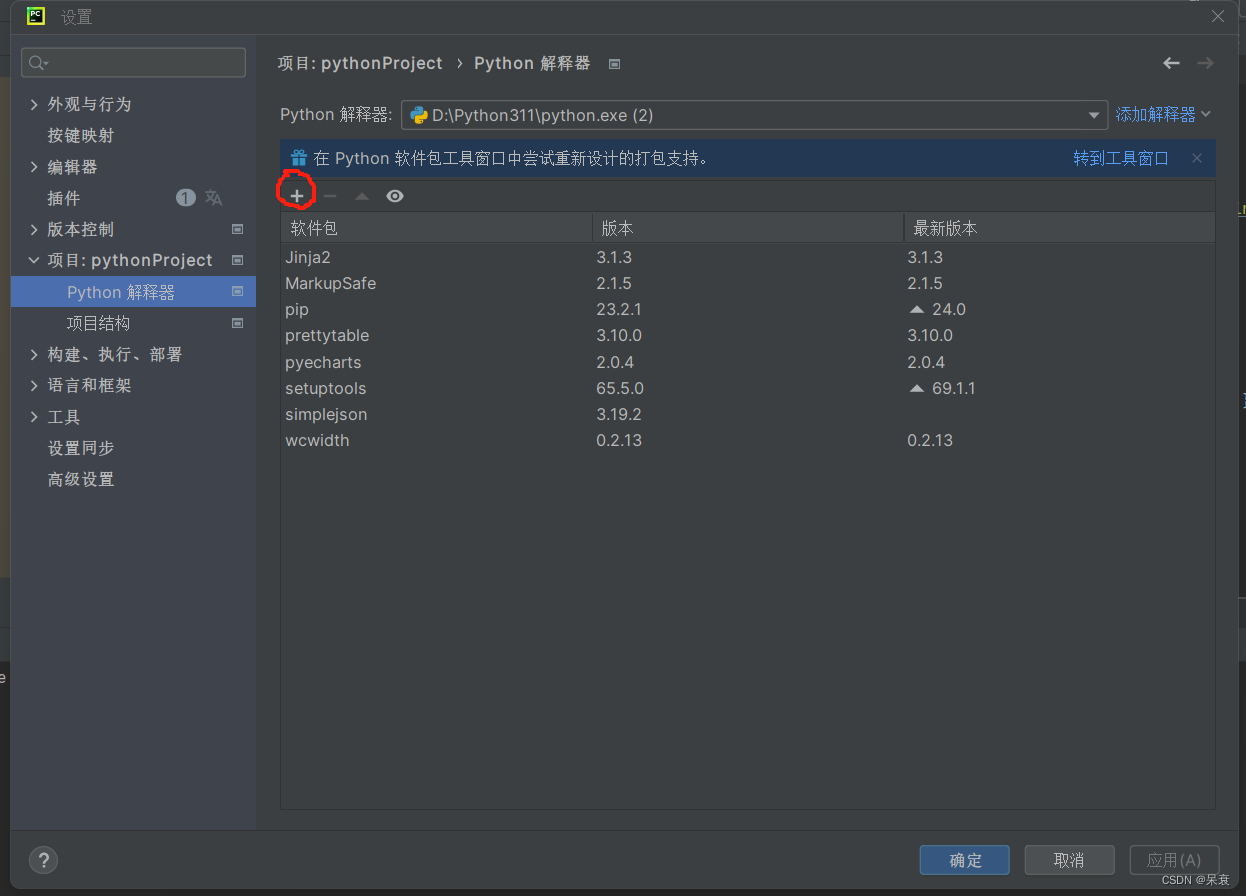Click the 转到工具窗口 link
The width and height of the screenshot is (1246, 896).
pyautogui.click(x=1121, y=158)
